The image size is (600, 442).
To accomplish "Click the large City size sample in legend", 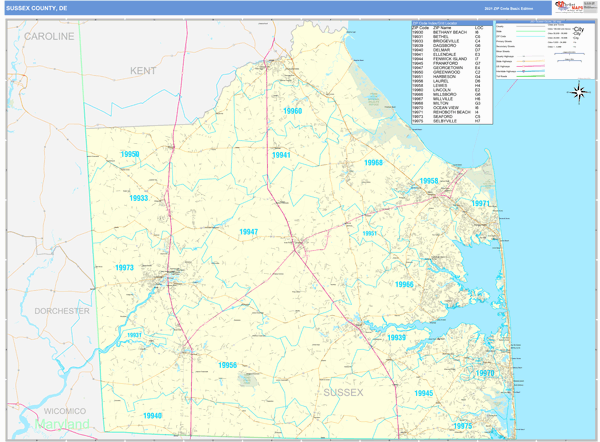I will coord(579,29).
